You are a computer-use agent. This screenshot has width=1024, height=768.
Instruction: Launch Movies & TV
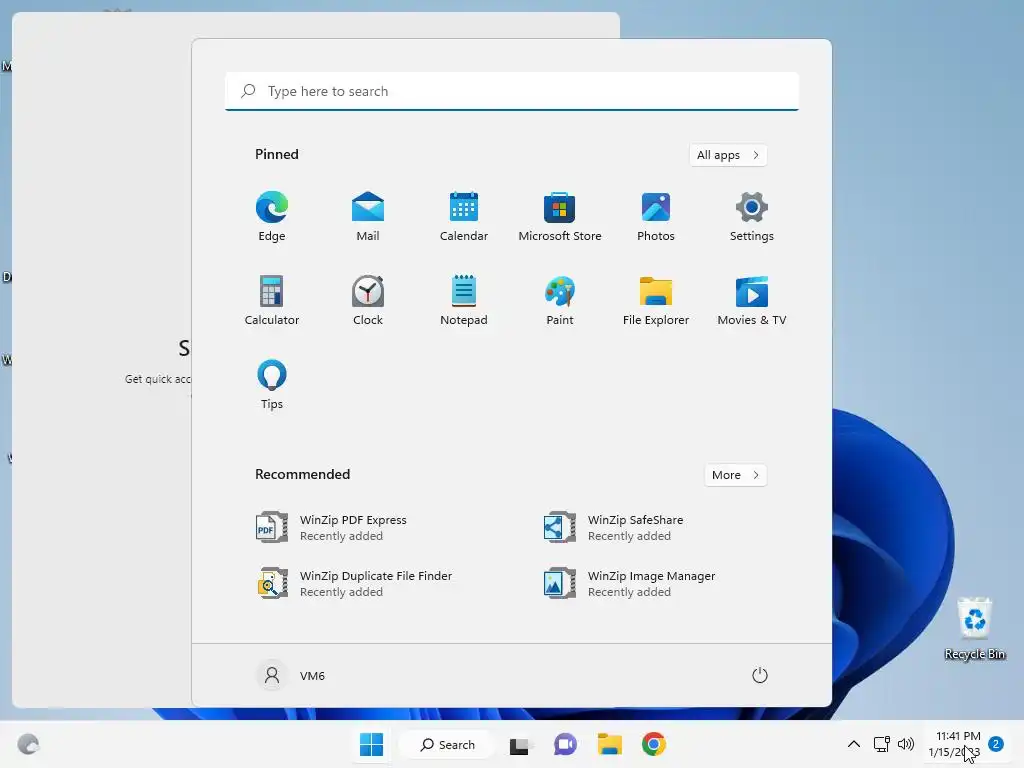752,300
